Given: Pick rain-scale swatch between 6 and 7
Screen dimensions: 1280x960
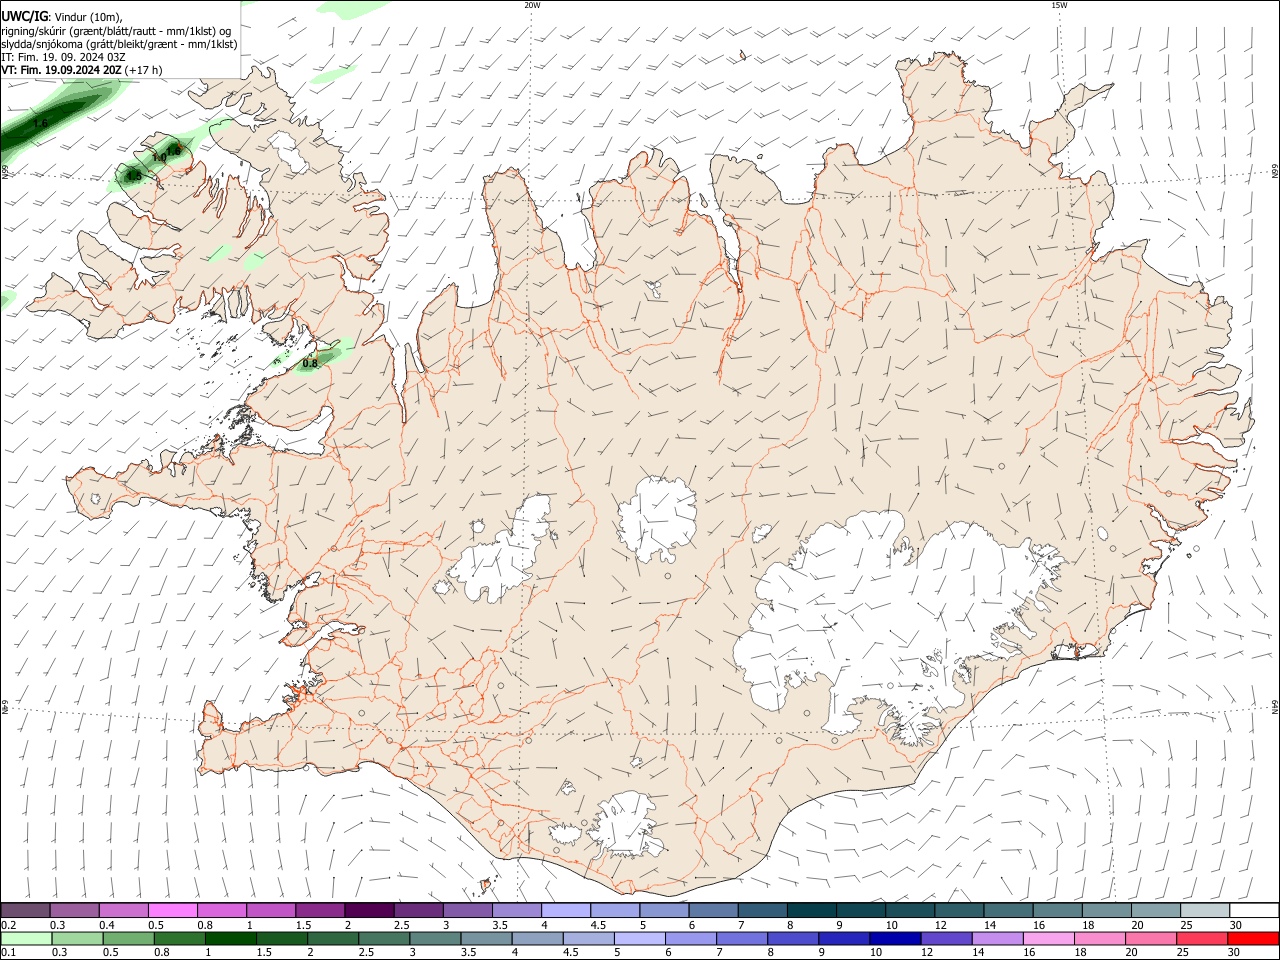Looking at the screenshot, I should tap(690, 938).
